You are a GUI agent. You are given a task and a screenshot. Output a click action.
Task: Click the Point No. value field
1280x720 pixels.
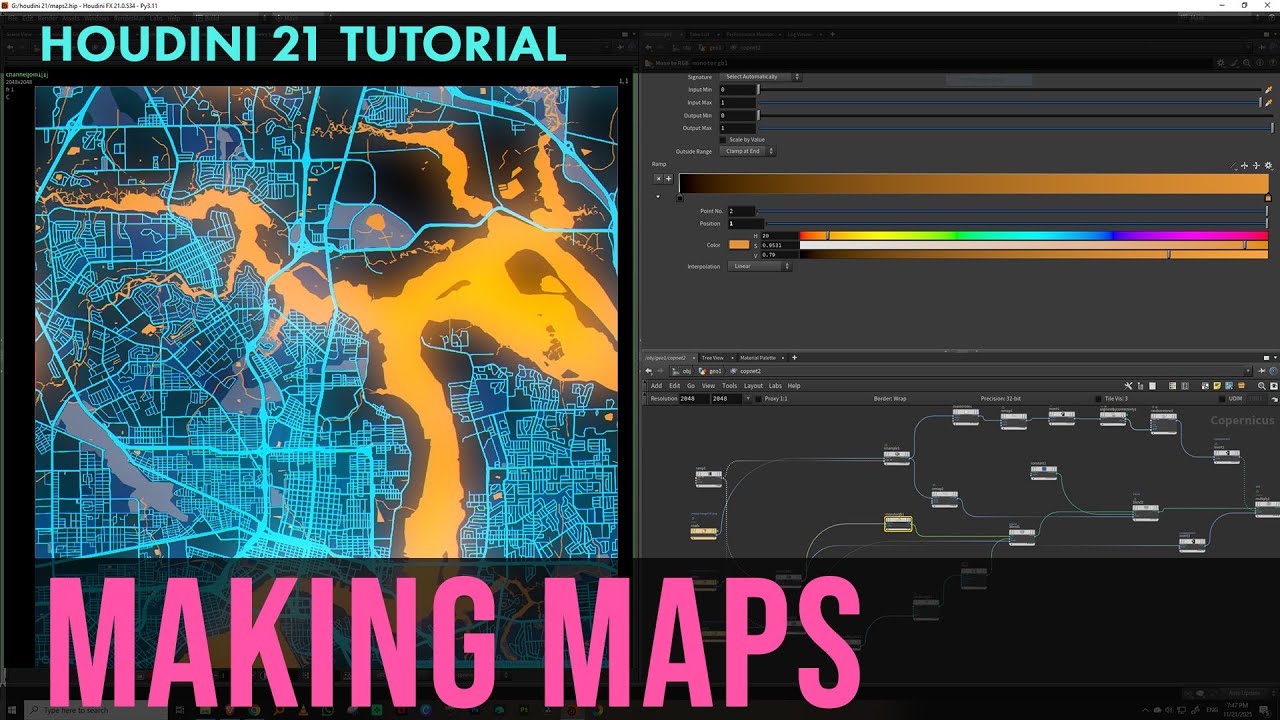741,211
